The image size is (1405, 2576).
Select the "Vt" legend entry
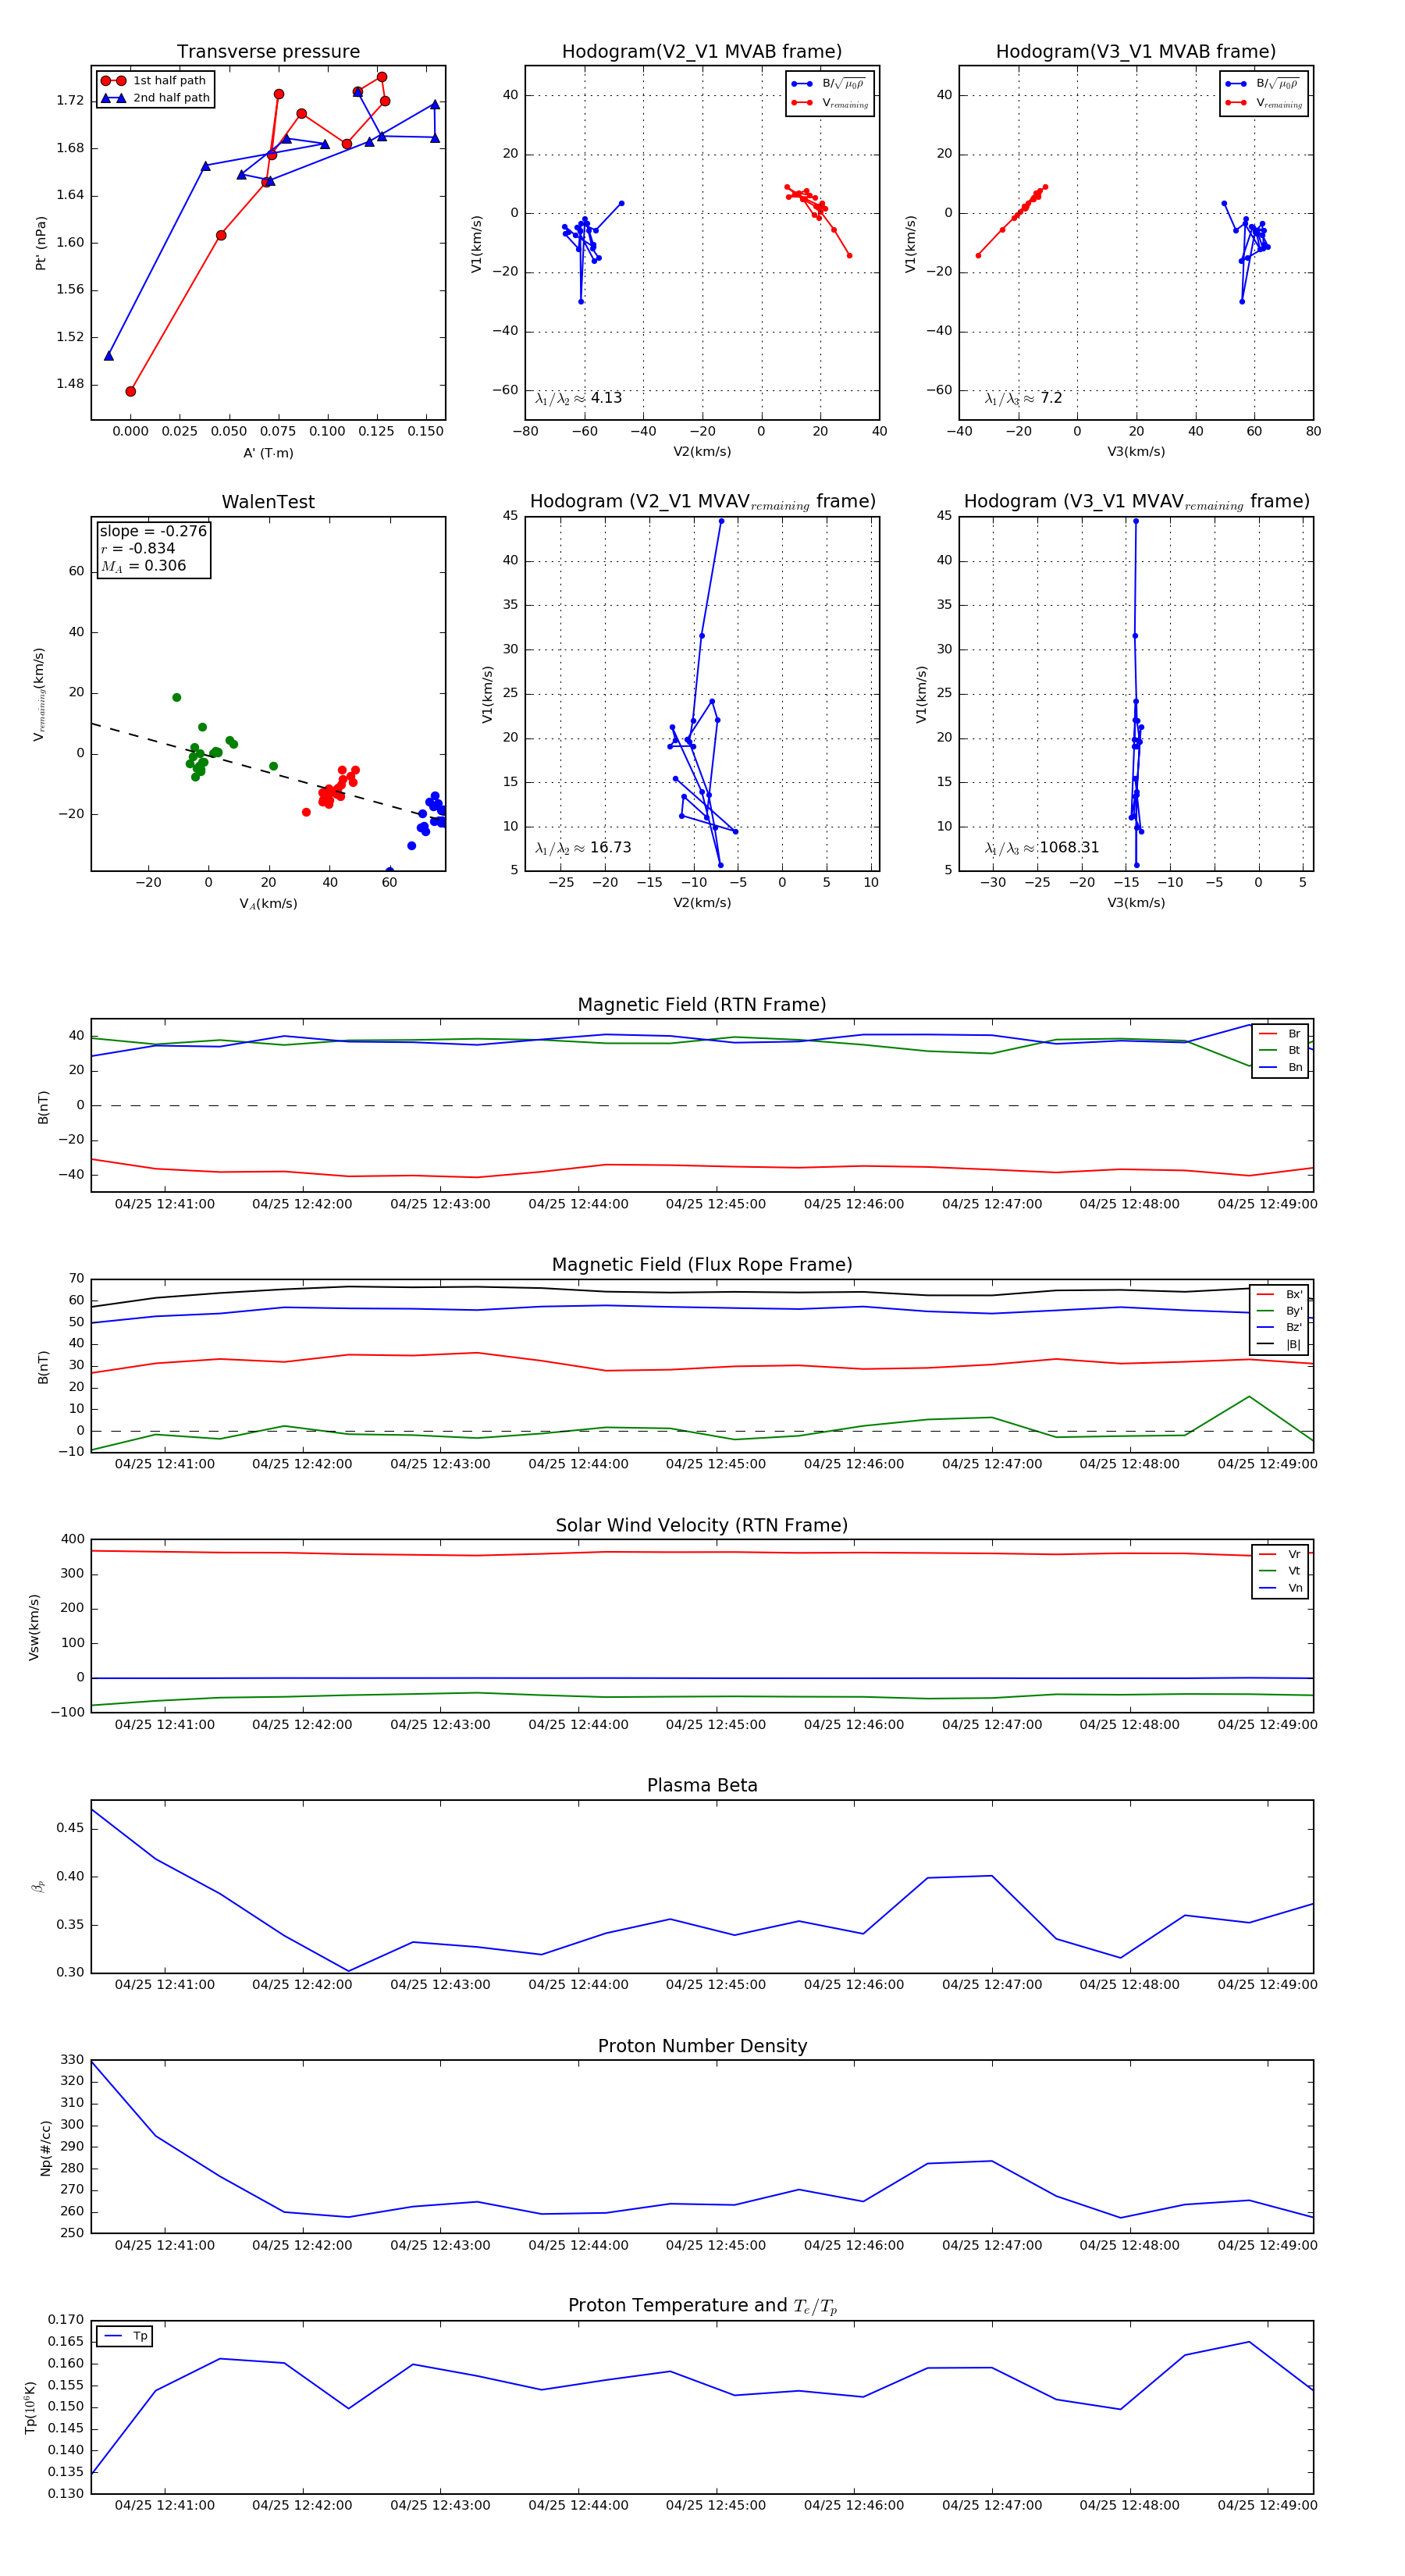click(x=1281, y=1571)
